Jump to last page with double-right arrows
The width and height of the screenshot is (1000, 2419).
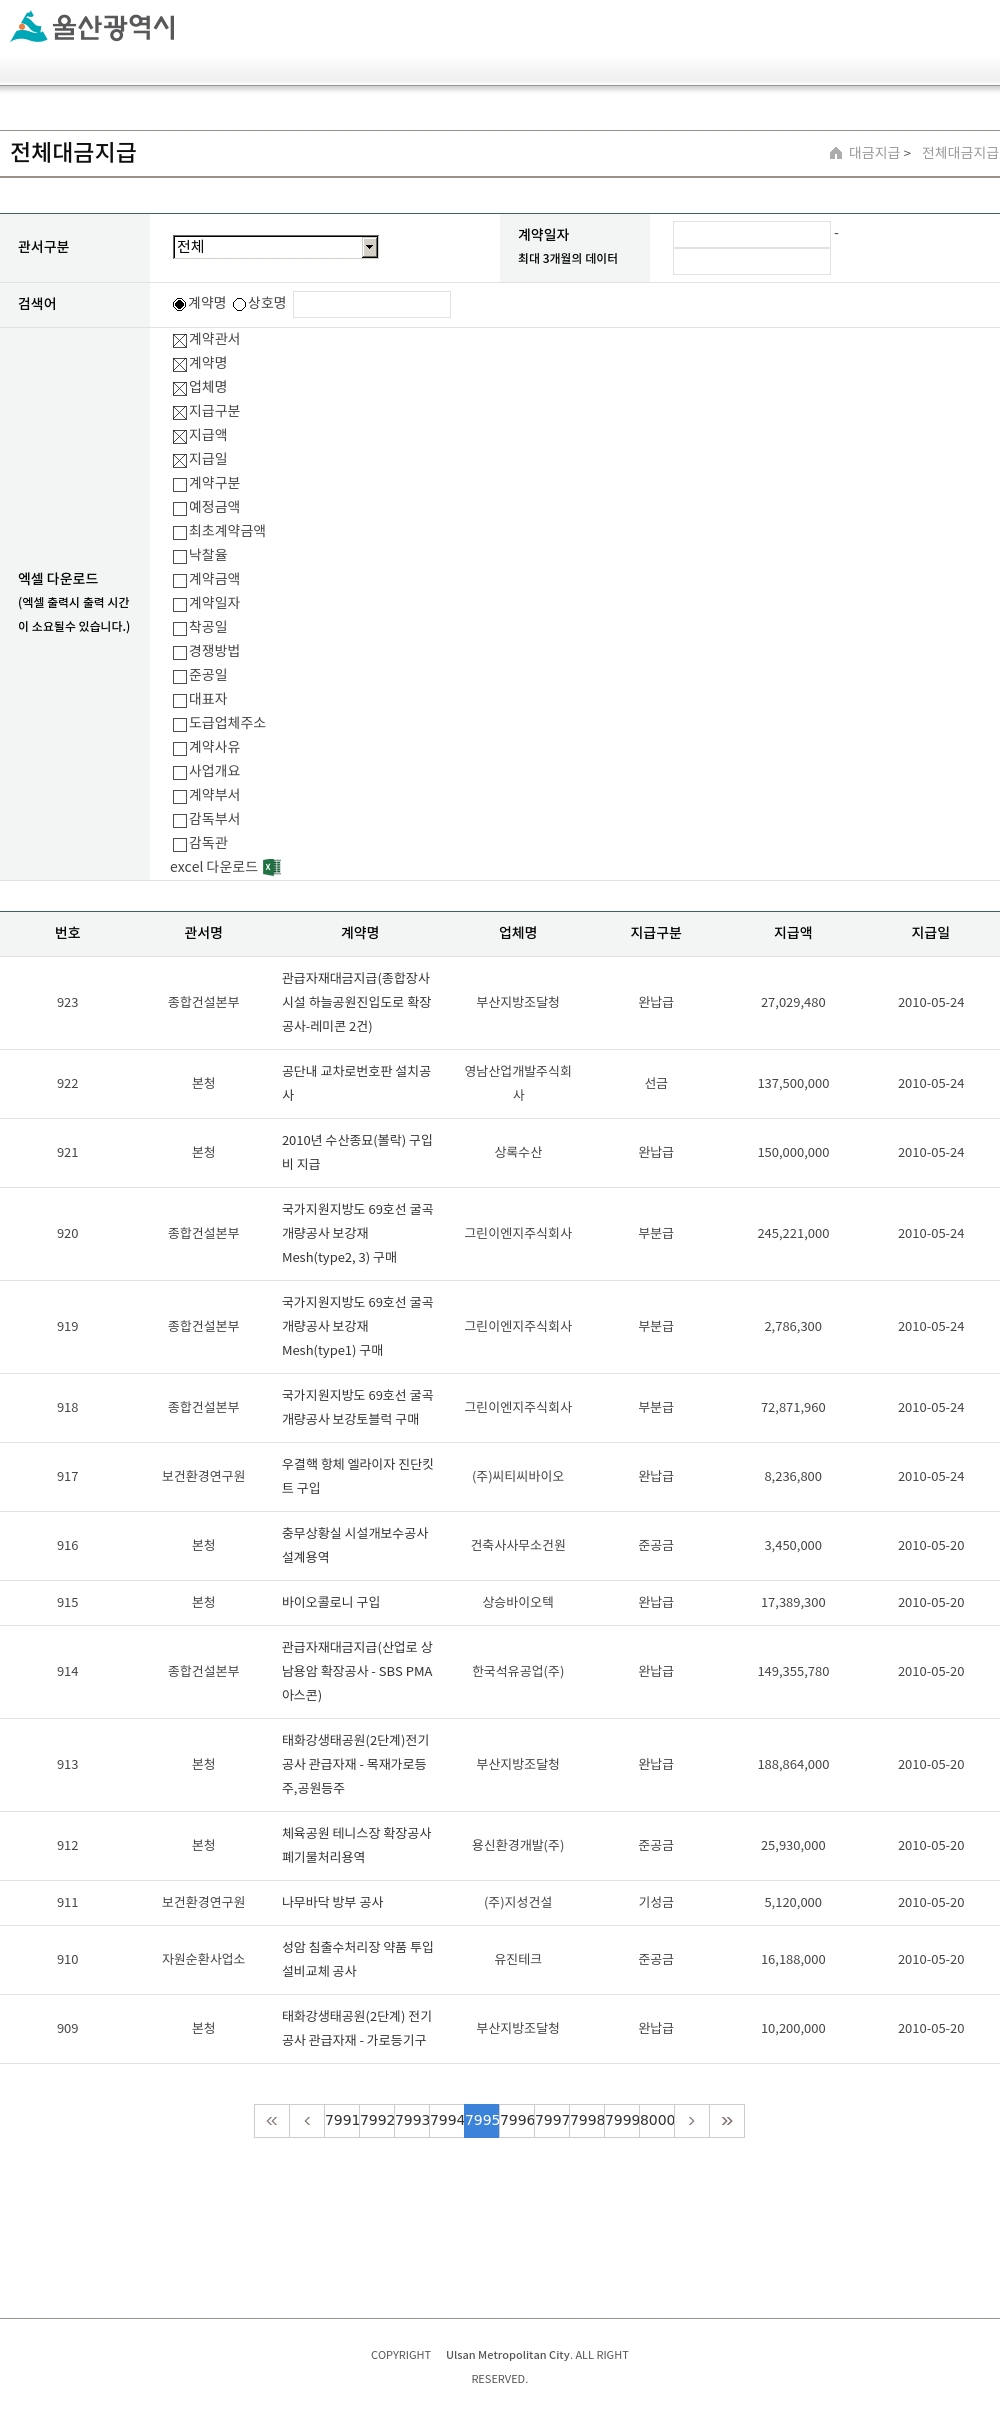(x=727, y=2120)
